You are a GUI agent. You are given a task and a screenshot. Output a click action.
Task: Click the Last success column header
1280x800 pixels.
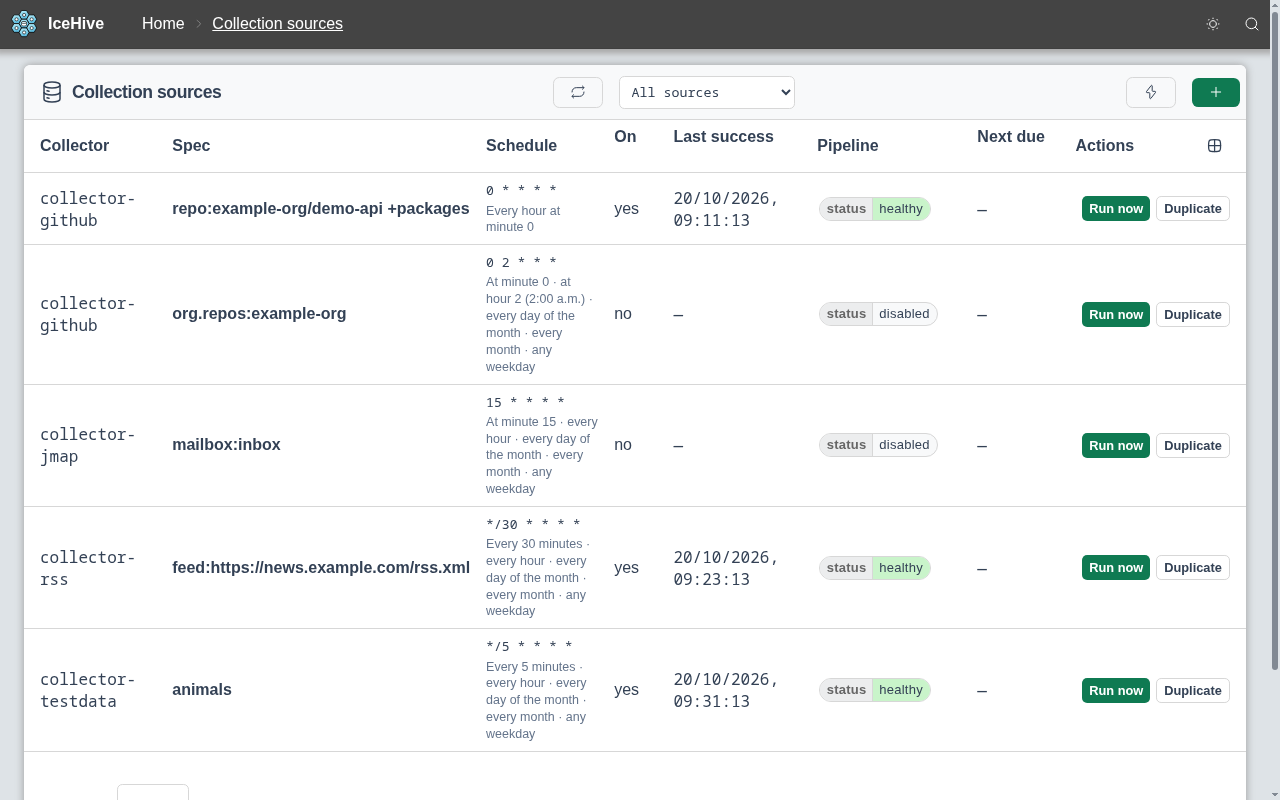point(723,137)
